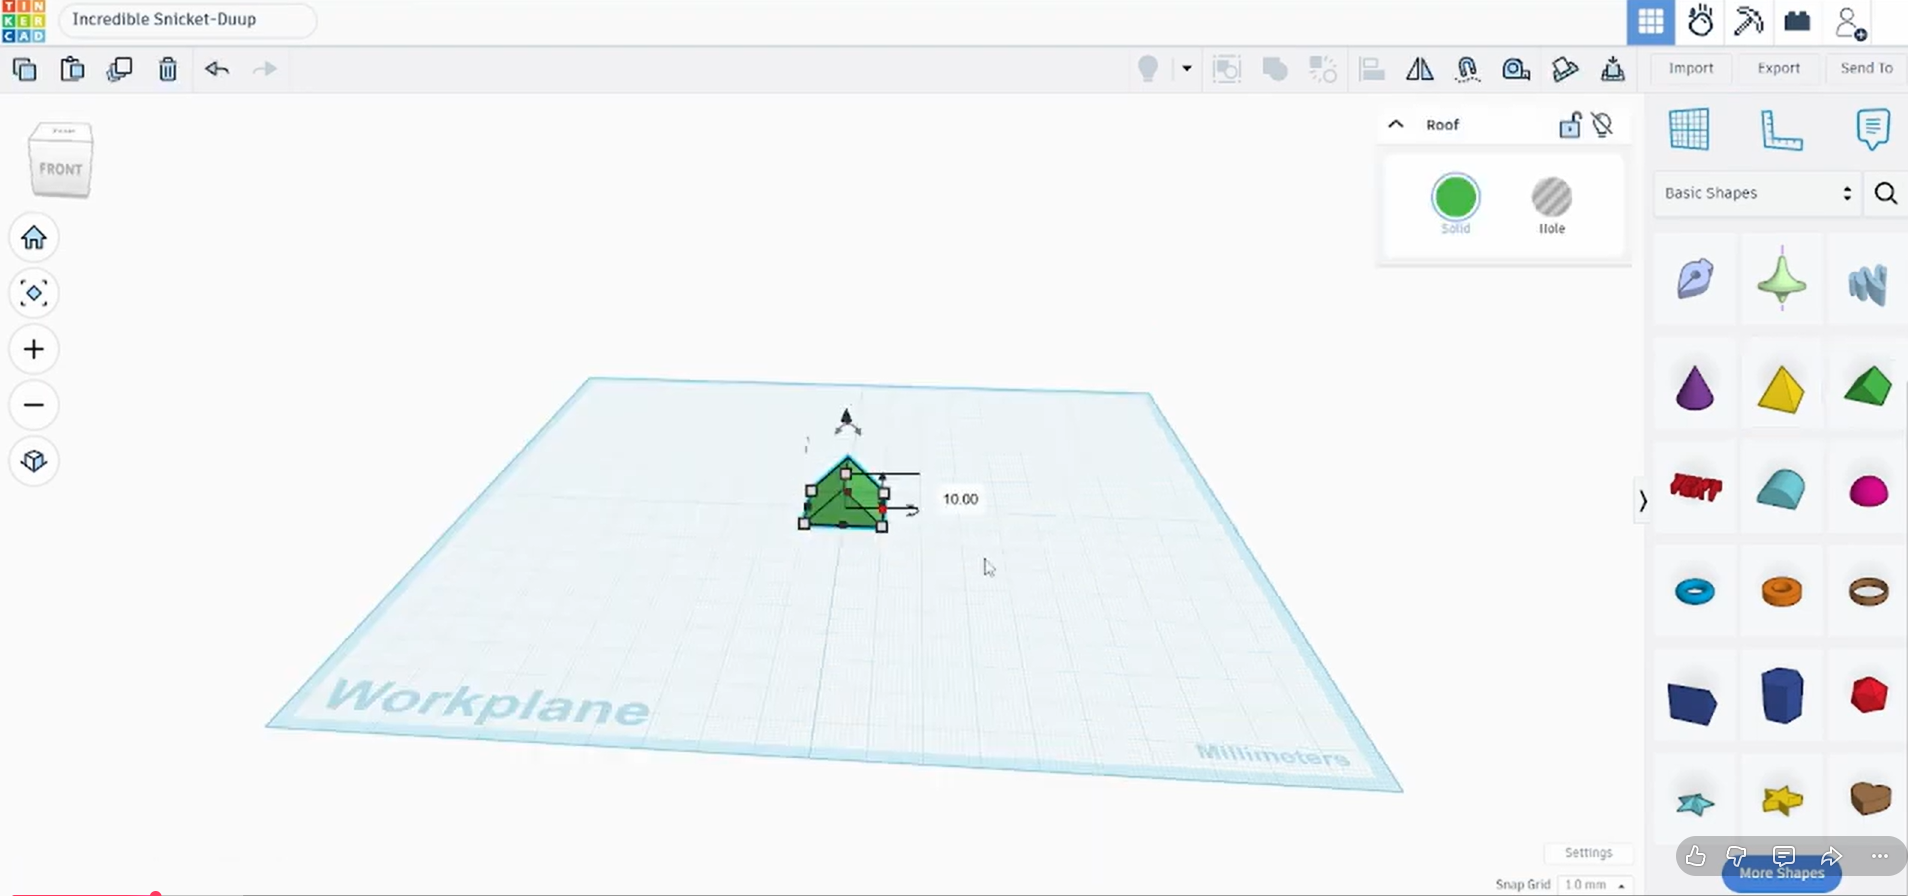Click the Paste icon in toolbar
Viewport: 1908px width, 896px height.
point(72,69)
